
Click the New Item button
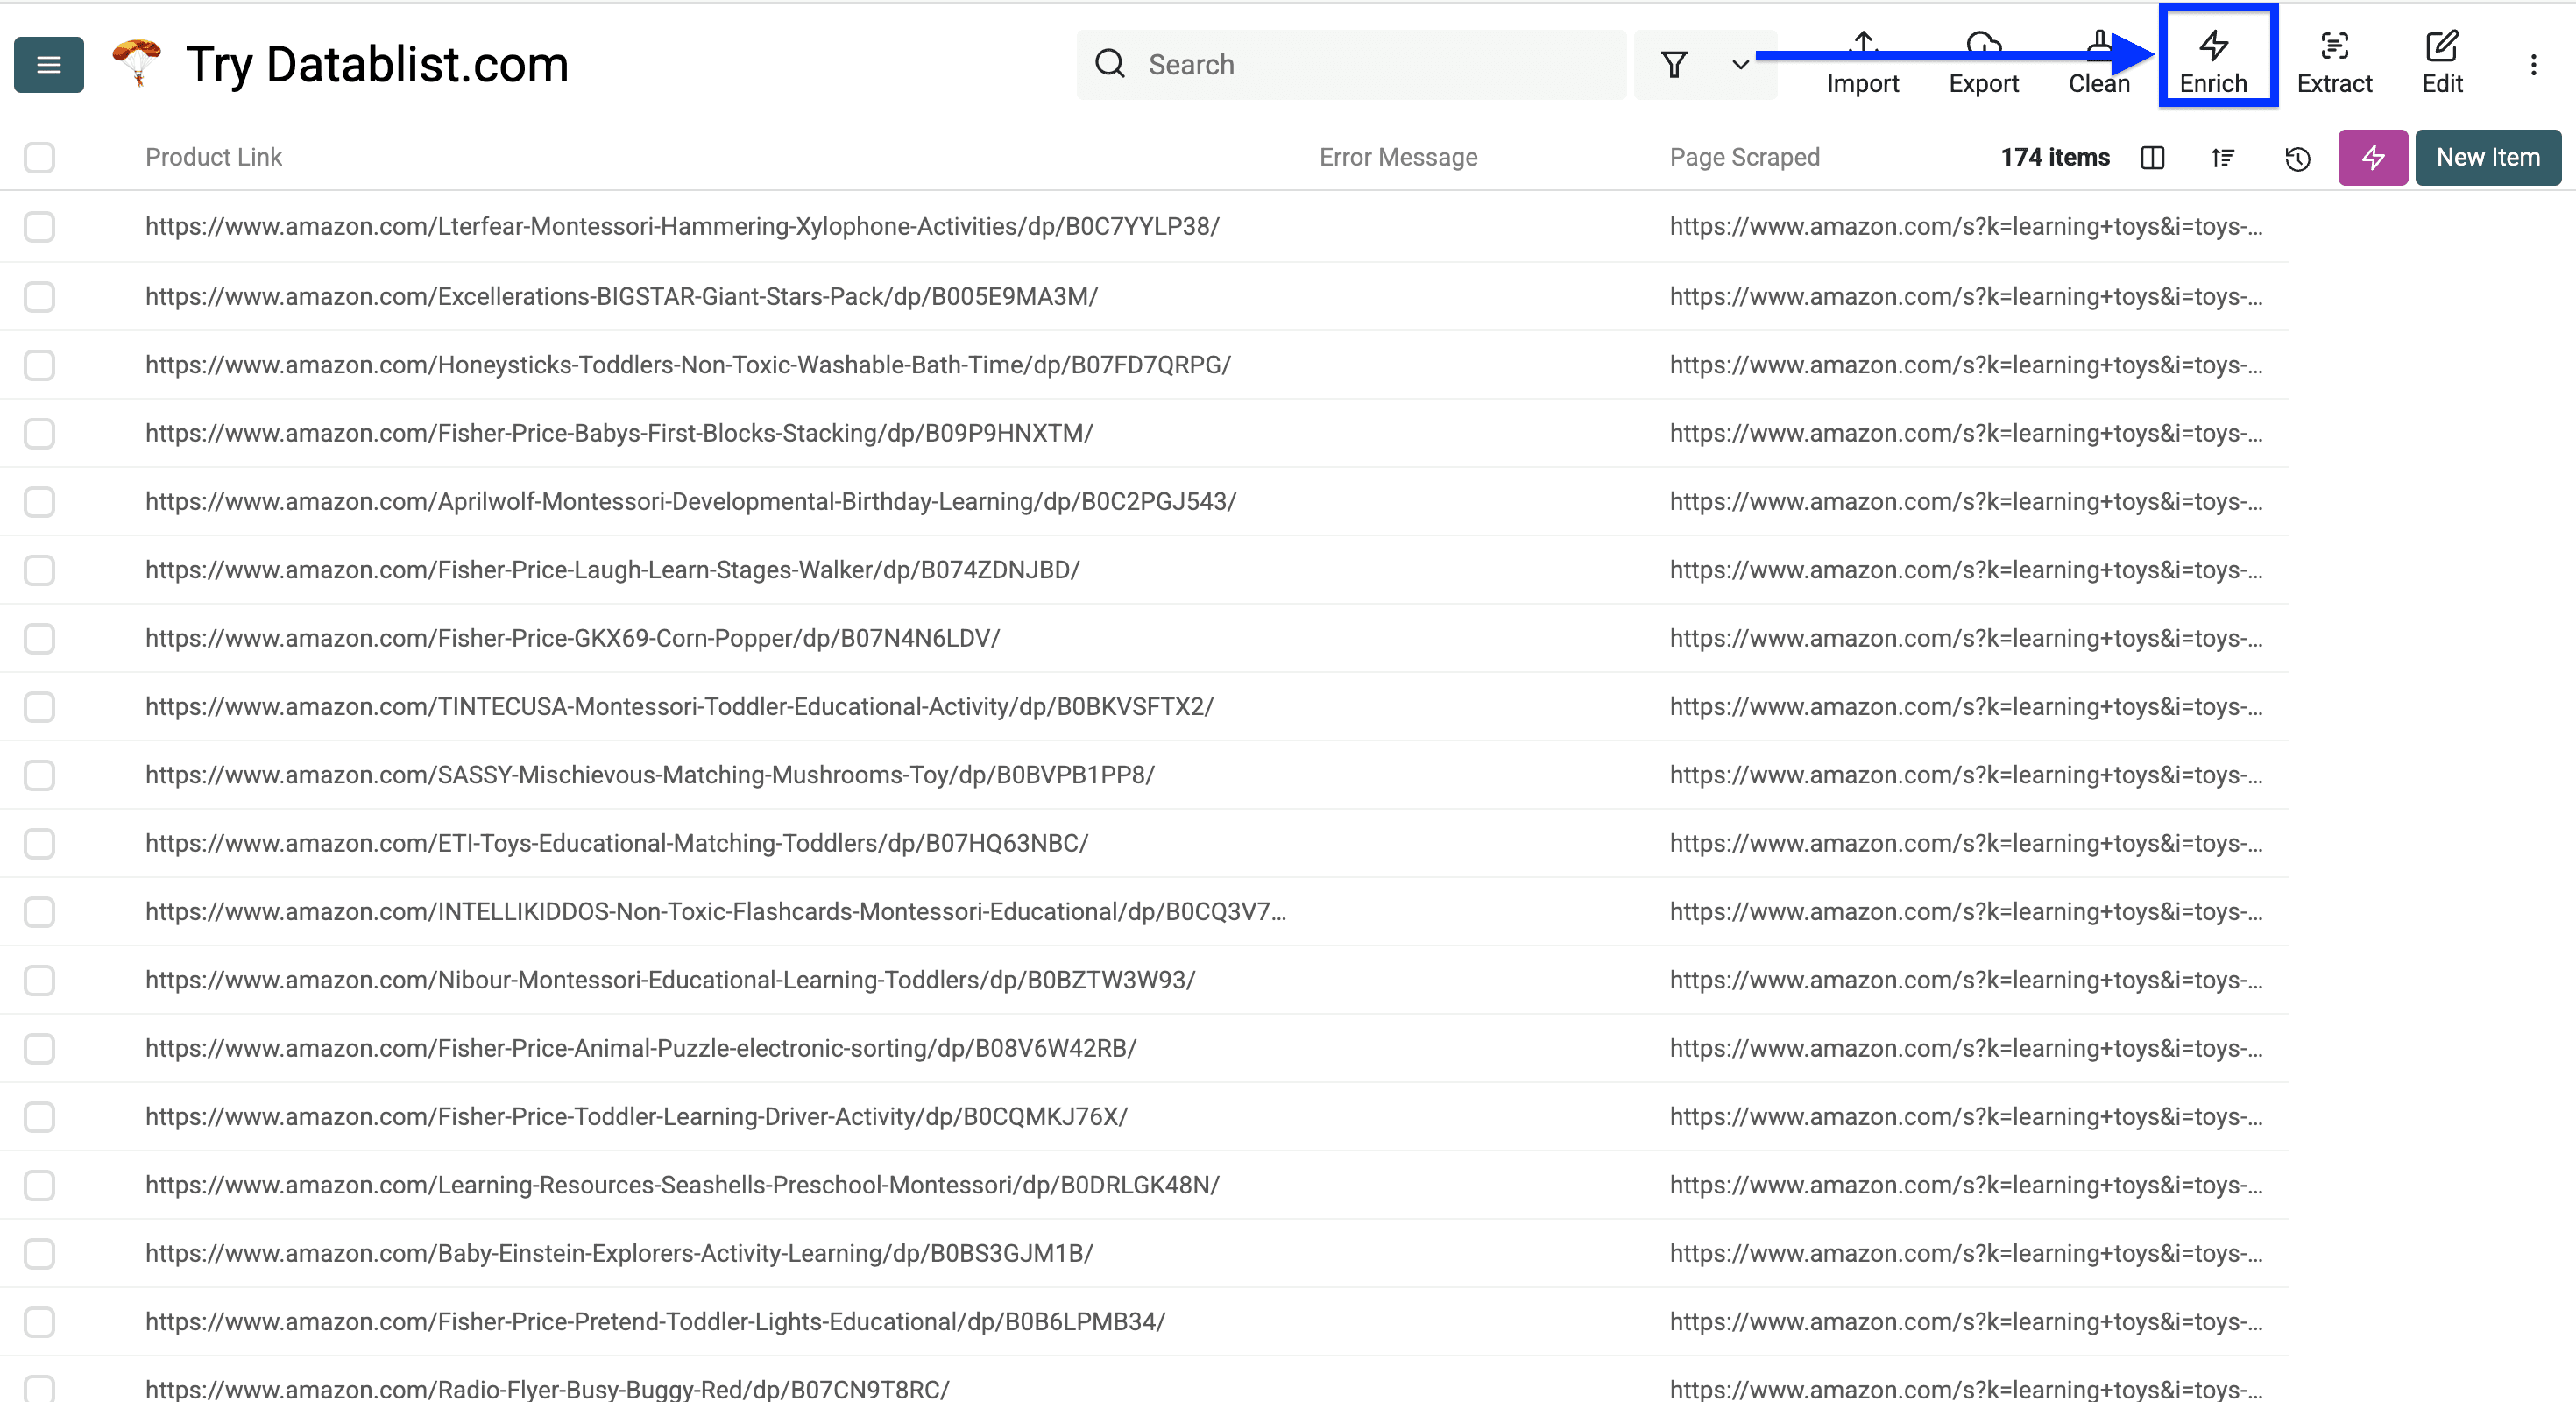pos(2488,157)
